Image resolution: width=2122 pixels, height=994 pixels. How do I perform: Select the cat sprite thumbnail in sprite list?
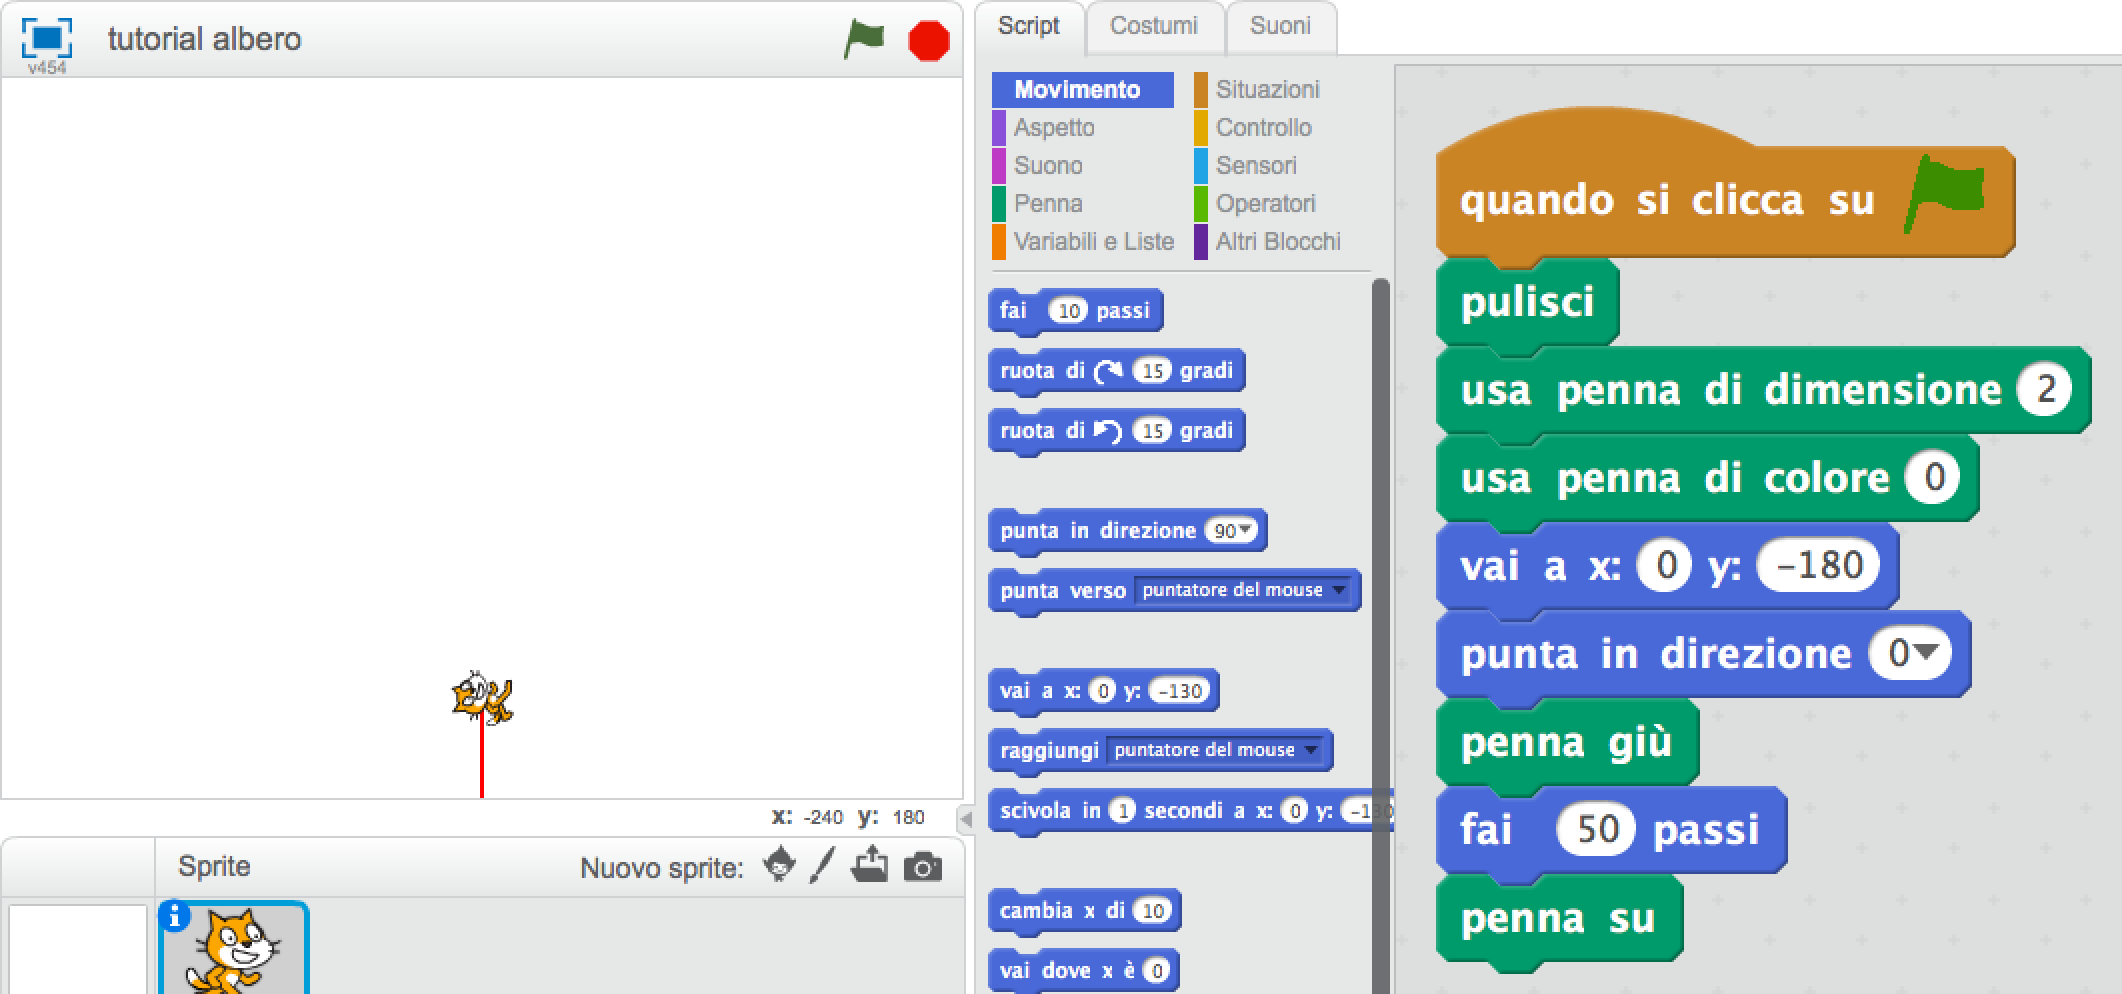234,950
